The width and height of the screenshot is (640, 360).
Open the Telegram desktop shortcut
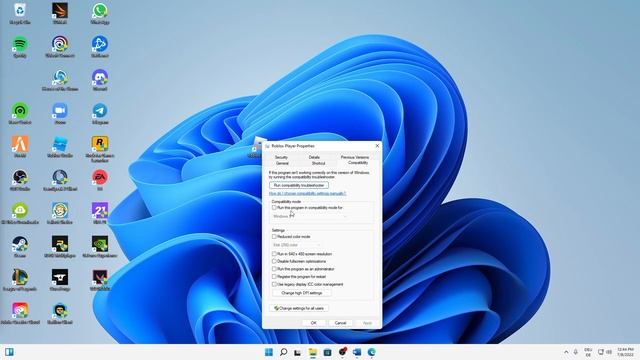point(100,111)
